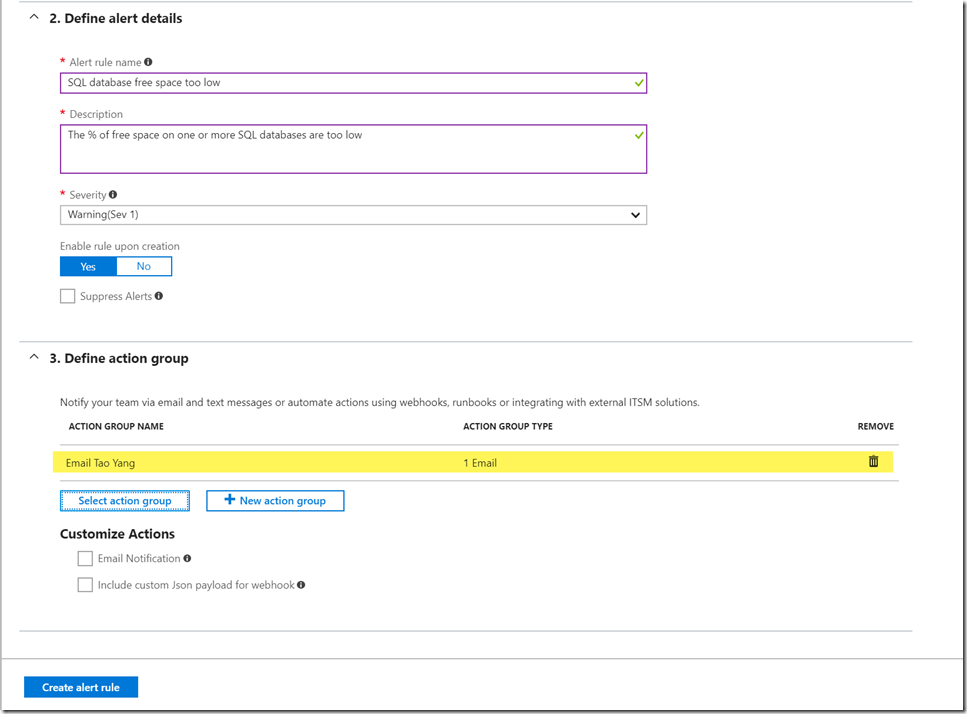Click info icon for custom Json payload
The image size is (967, 714).
[301, 585]
